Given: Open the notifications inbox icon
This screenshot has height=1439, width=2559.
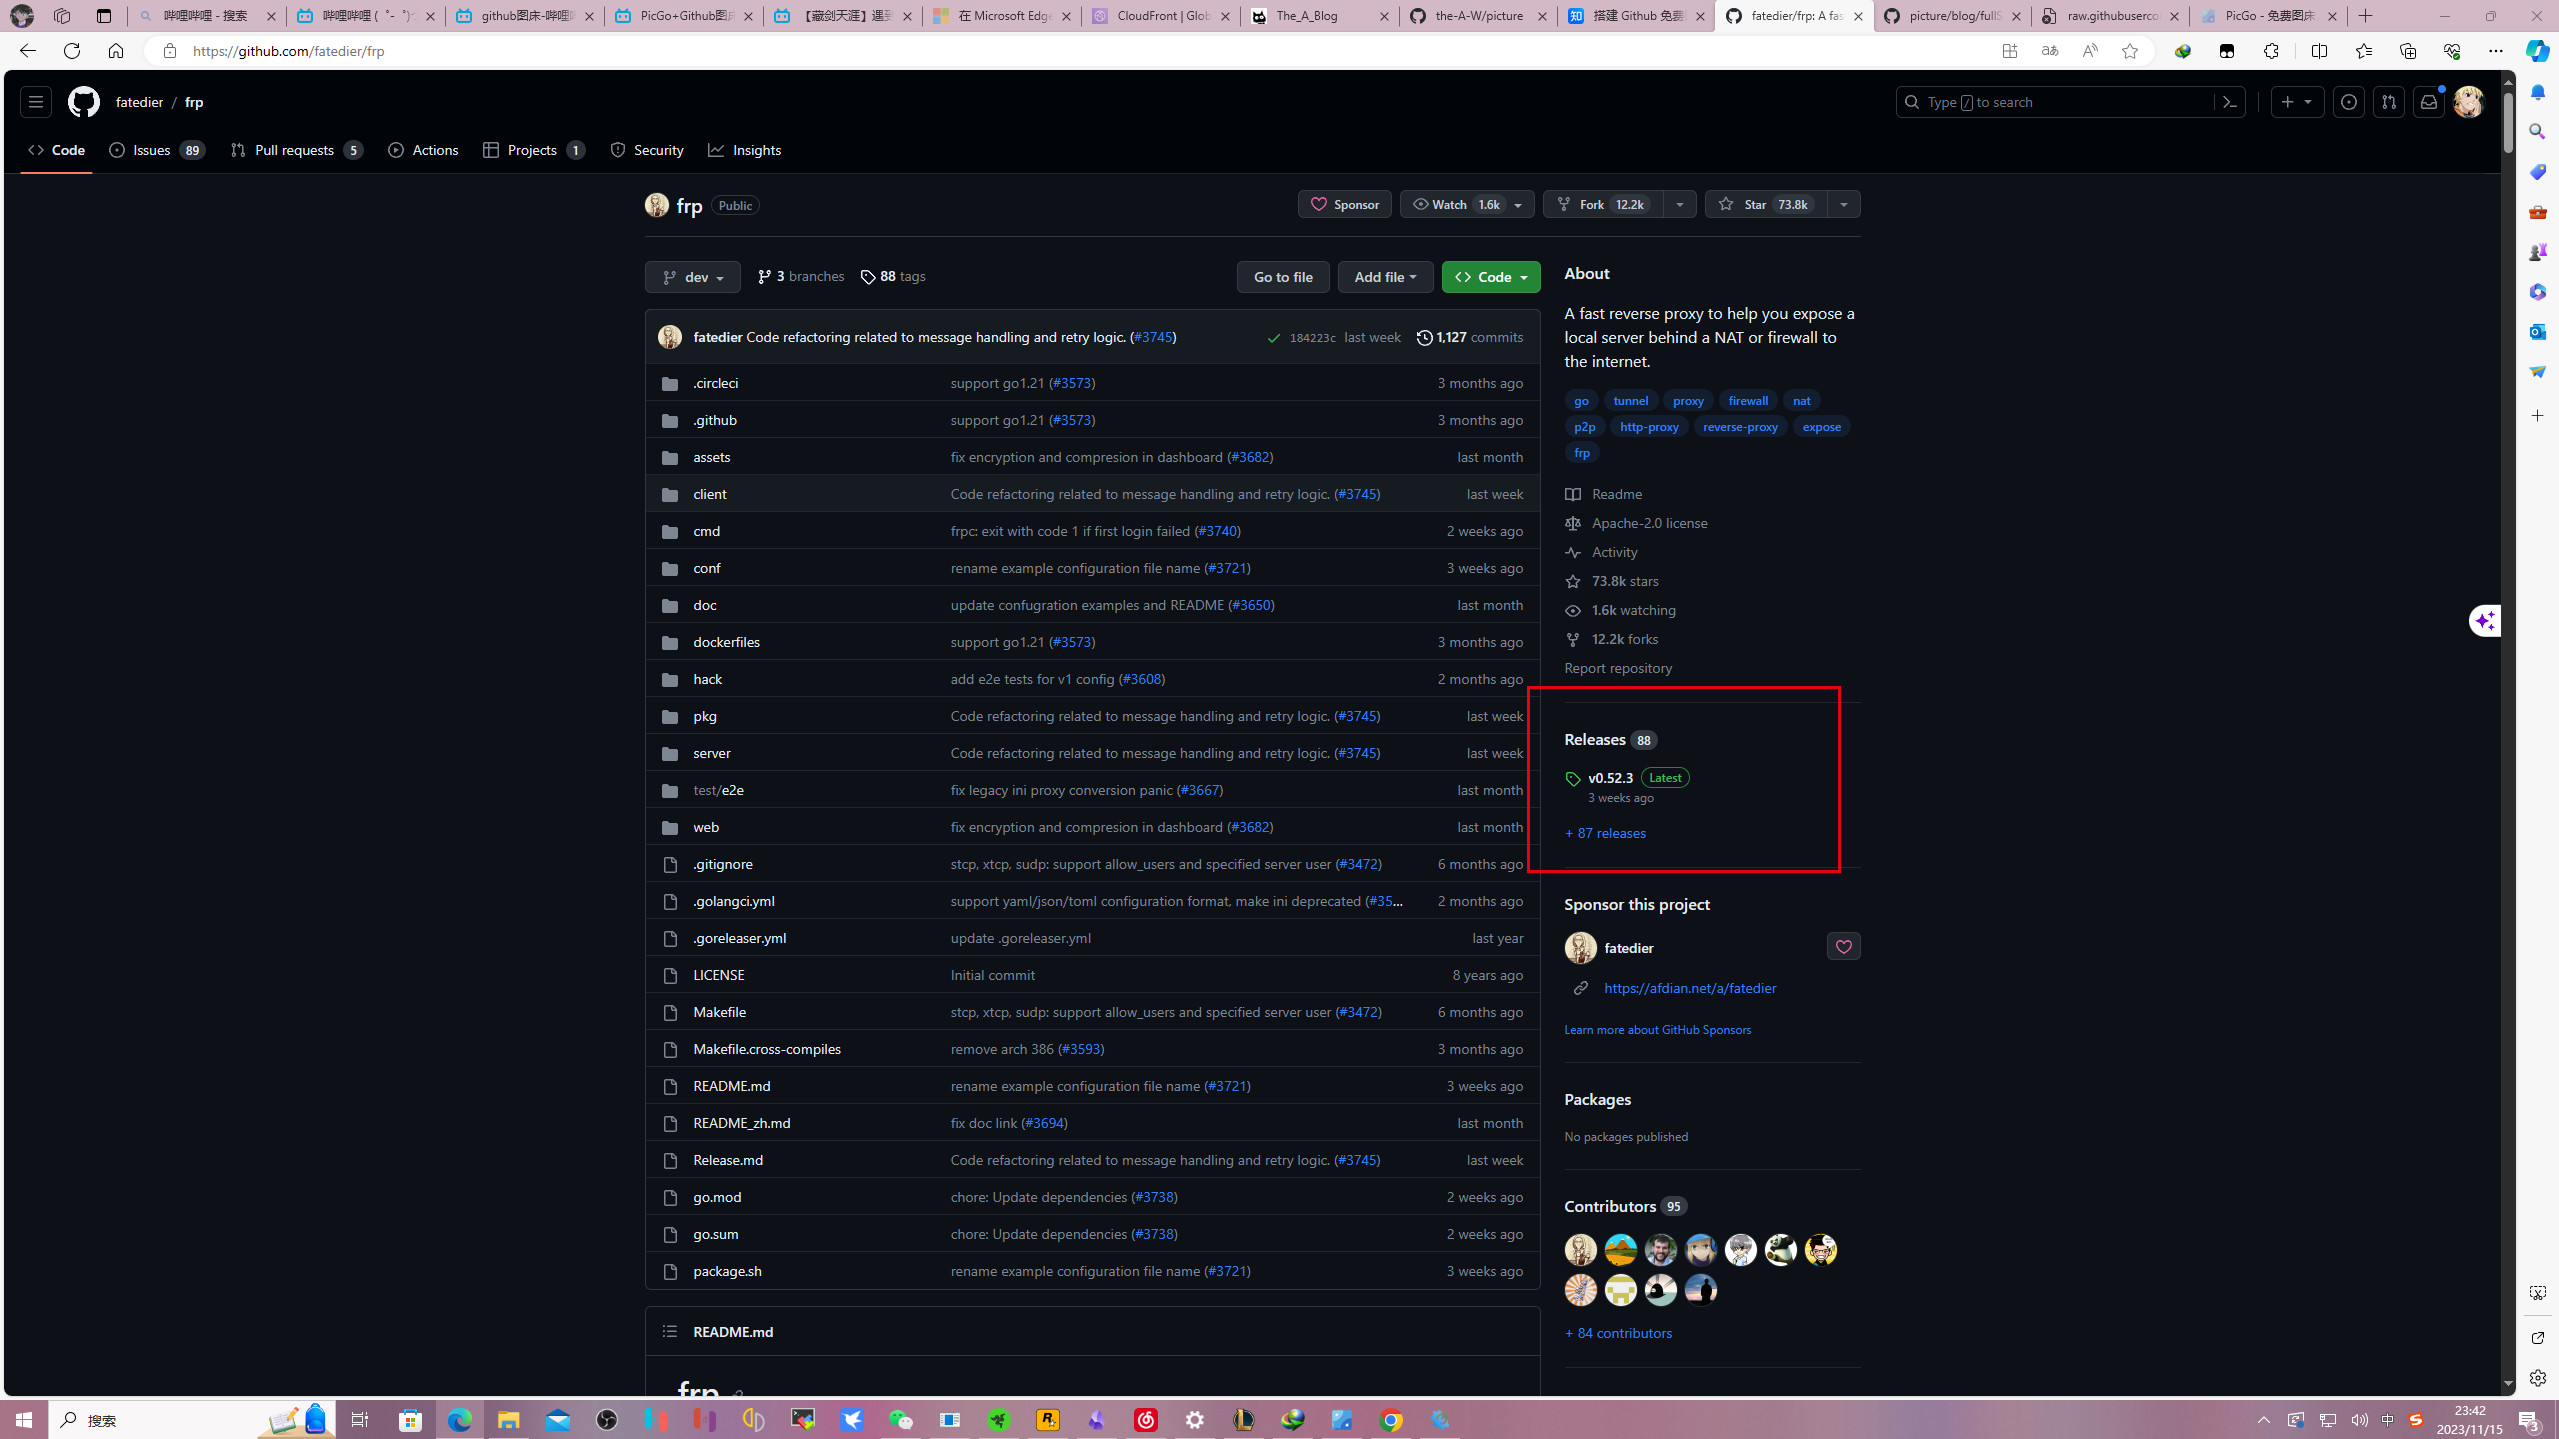Looking at the screenshot, I should point(2429,102).
